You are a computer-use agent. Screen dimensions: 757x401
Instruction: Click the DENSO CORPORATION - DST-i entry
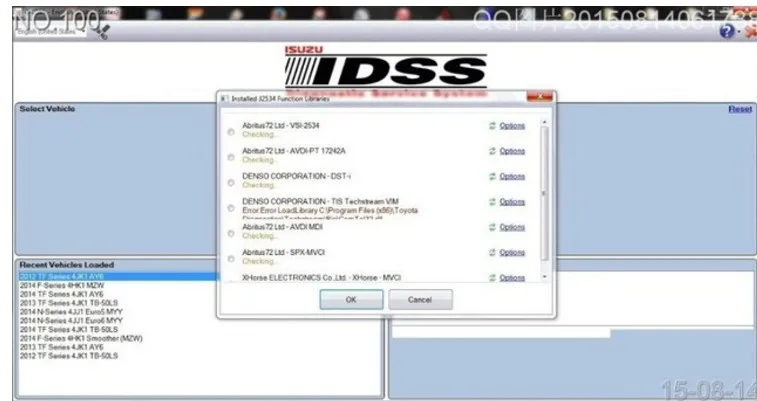296,176
